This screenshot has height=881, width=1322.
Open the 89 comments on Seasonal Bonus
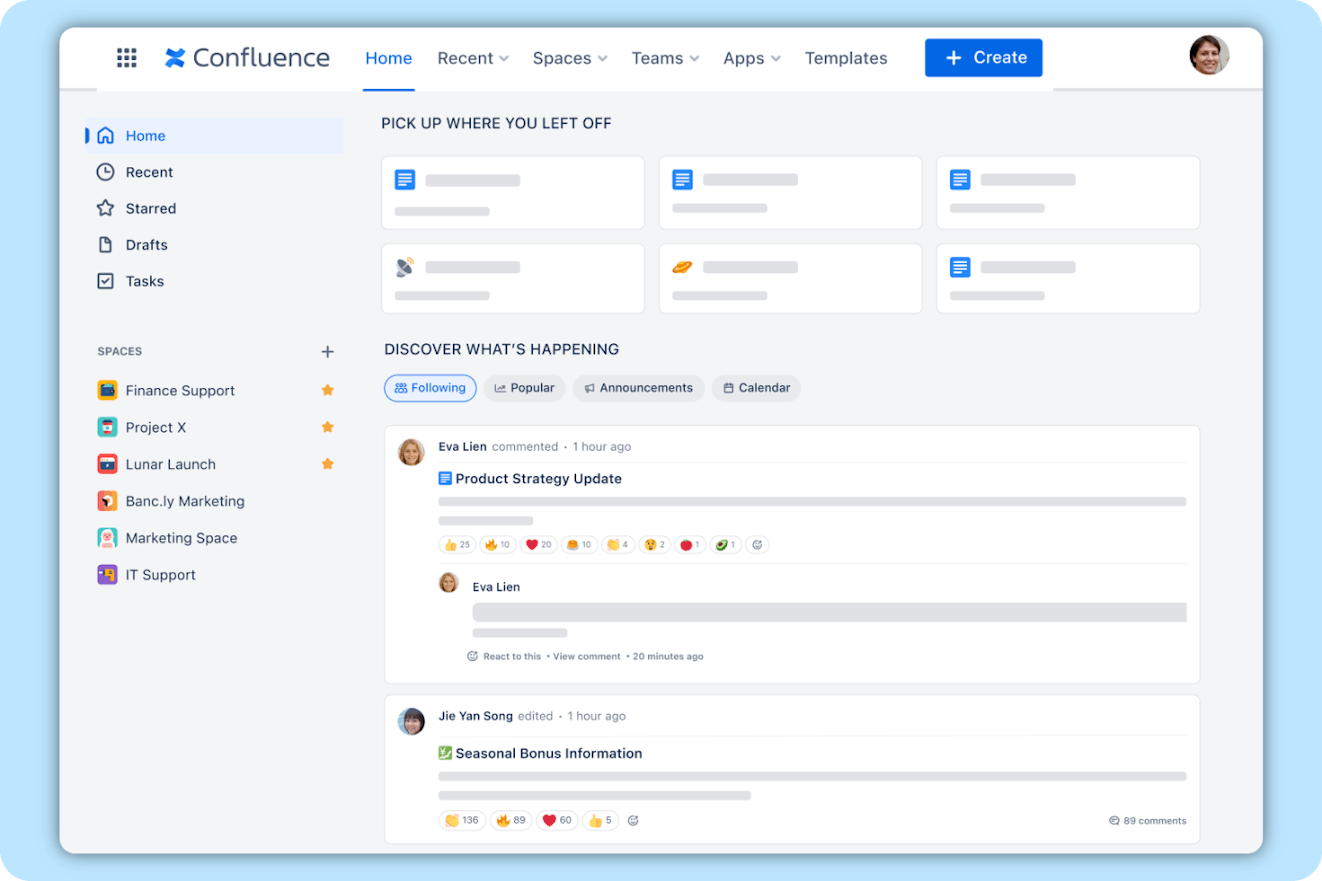[1147, 821]
